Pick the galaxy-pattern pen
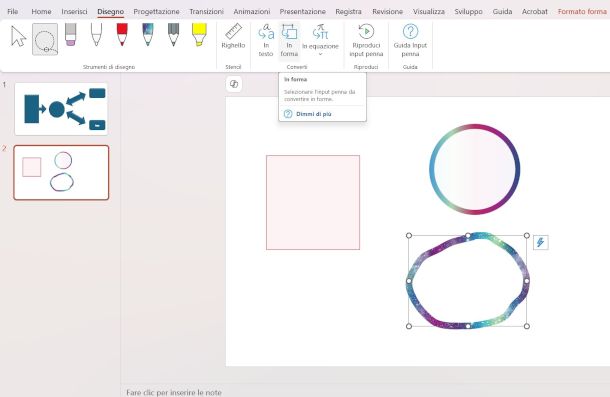The image size is (610, 397). coord(148,35)
